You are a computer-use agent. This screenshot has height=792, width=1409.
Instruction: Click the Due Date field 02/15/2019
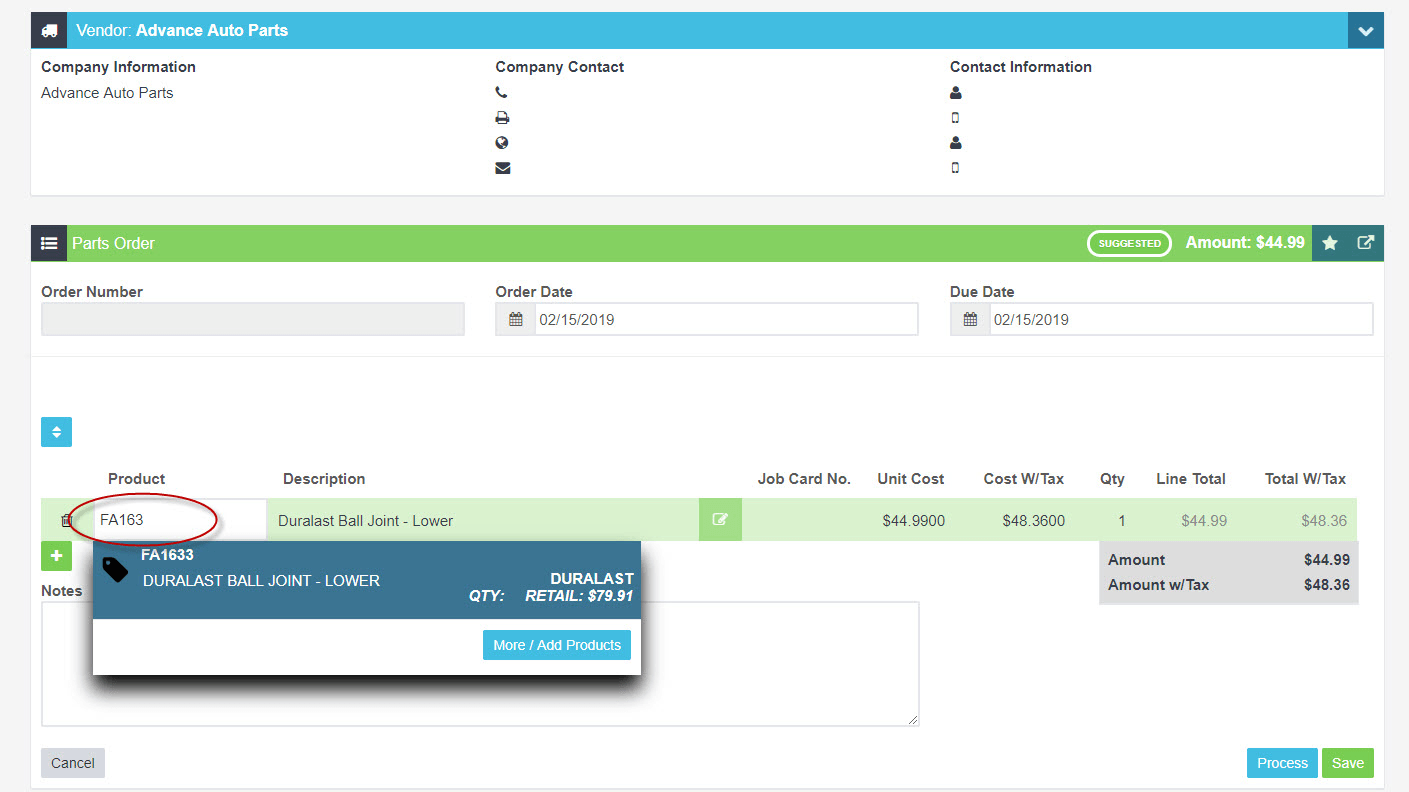pyautogui.click(x=1181, y=320)
